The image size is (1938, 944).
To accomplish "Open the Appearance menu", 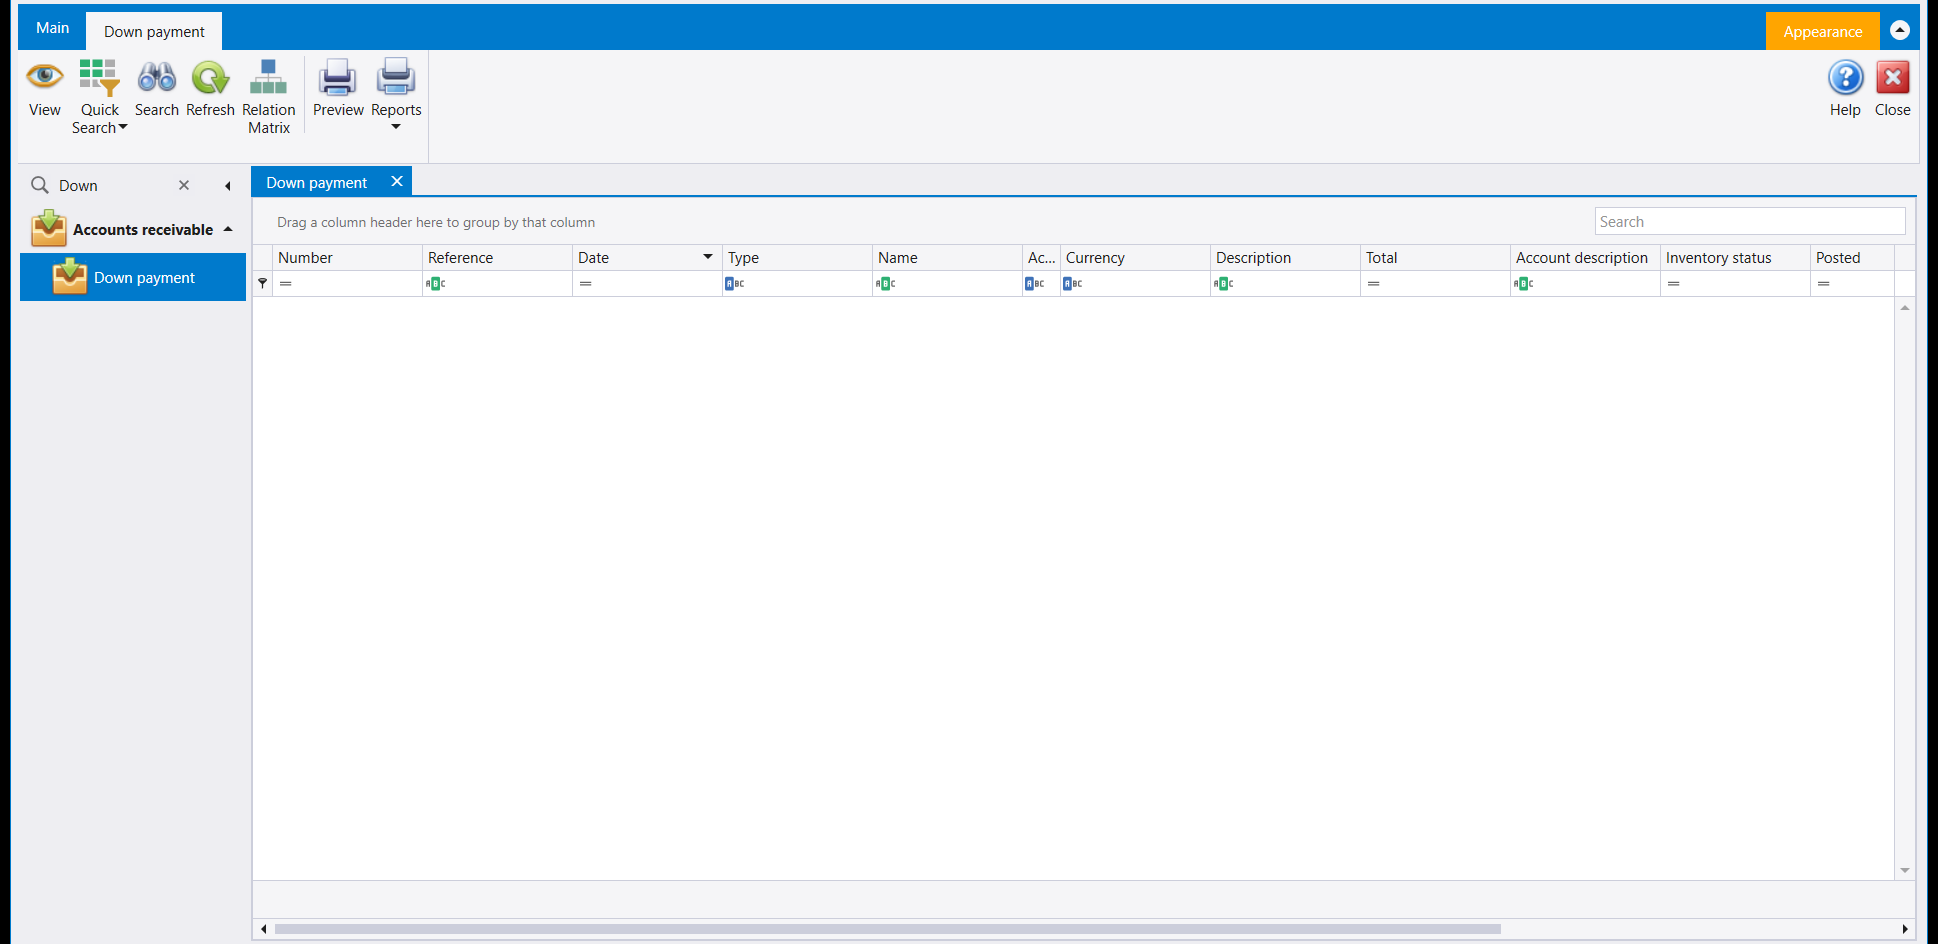I will coord(1822,31).
